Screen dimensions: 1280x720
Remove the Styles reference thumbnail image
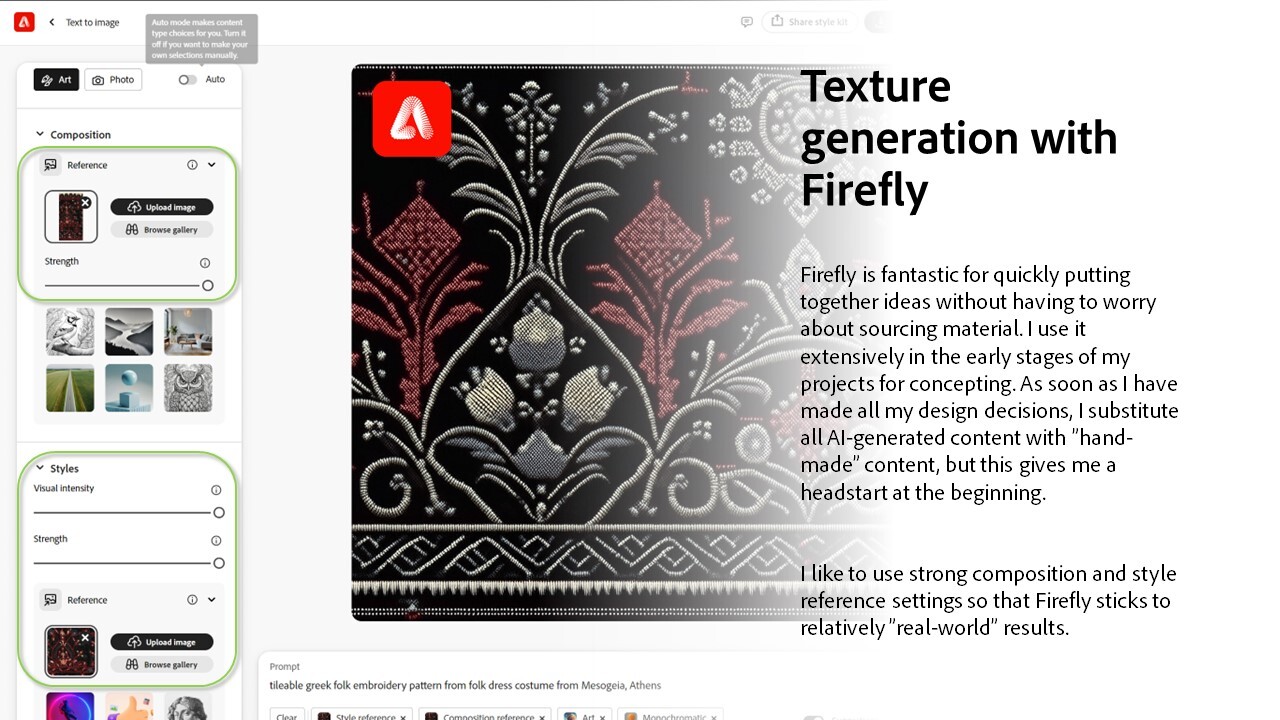(85, 638)
